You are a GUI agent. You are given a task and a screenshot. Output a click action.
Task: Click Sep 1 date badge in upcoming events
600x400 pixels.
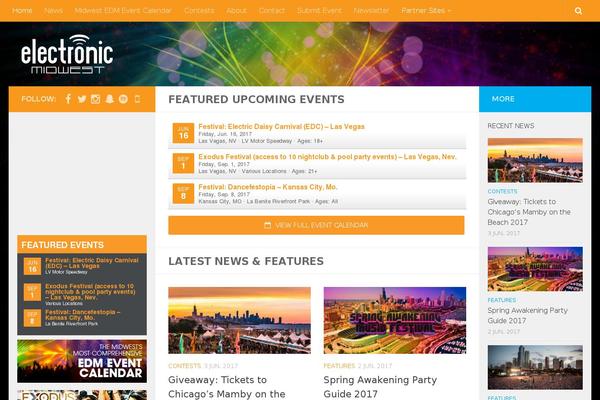[x=183, y=163]
